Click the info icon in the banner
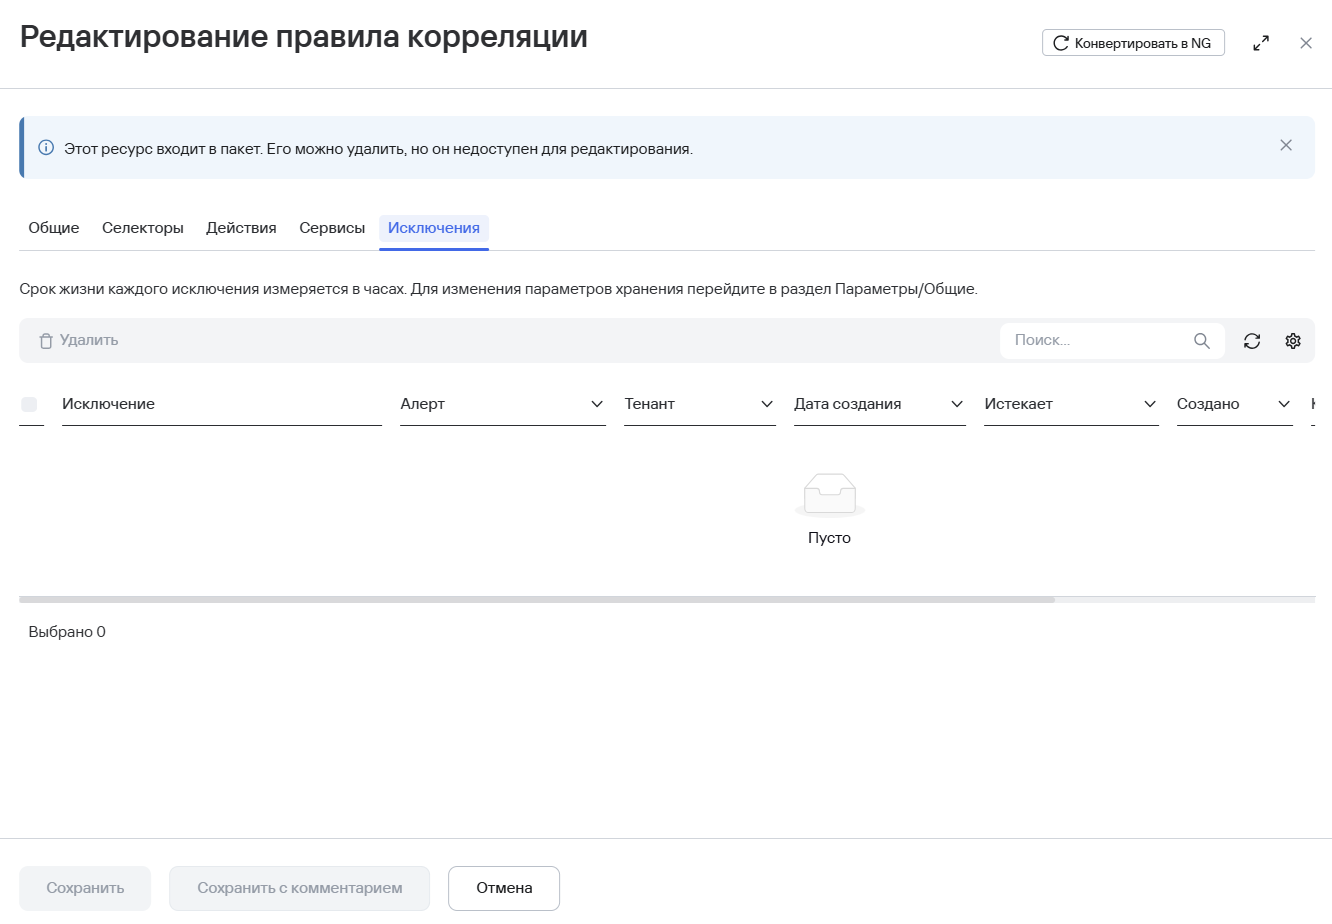 (46, 148)
